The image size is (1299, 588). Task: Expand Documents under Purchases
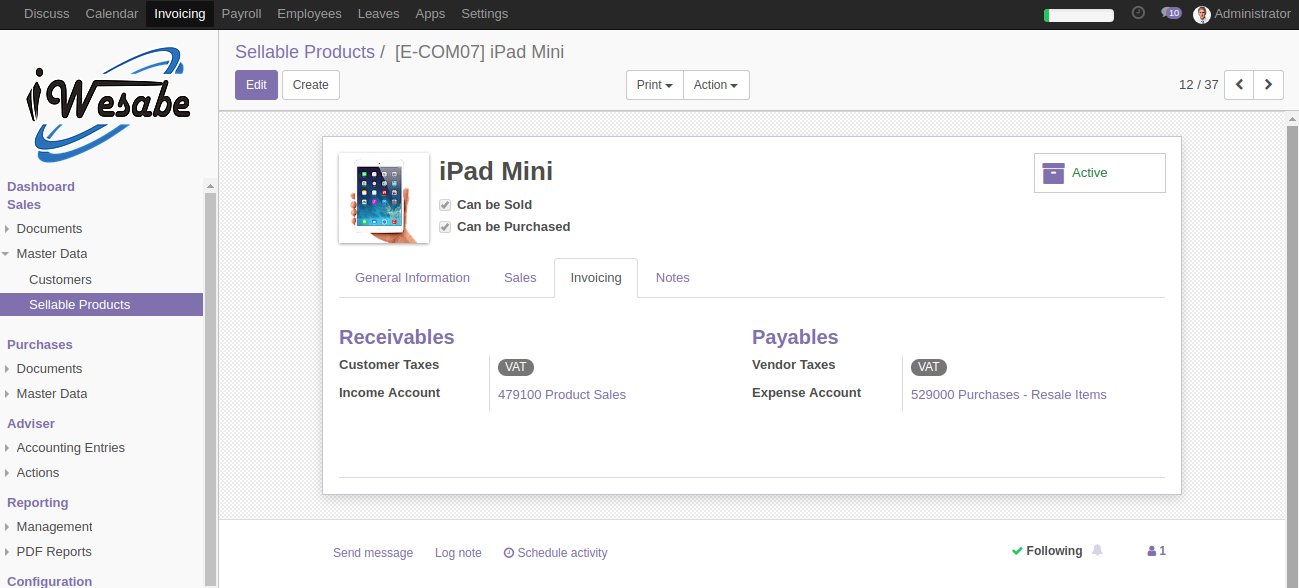49,369
